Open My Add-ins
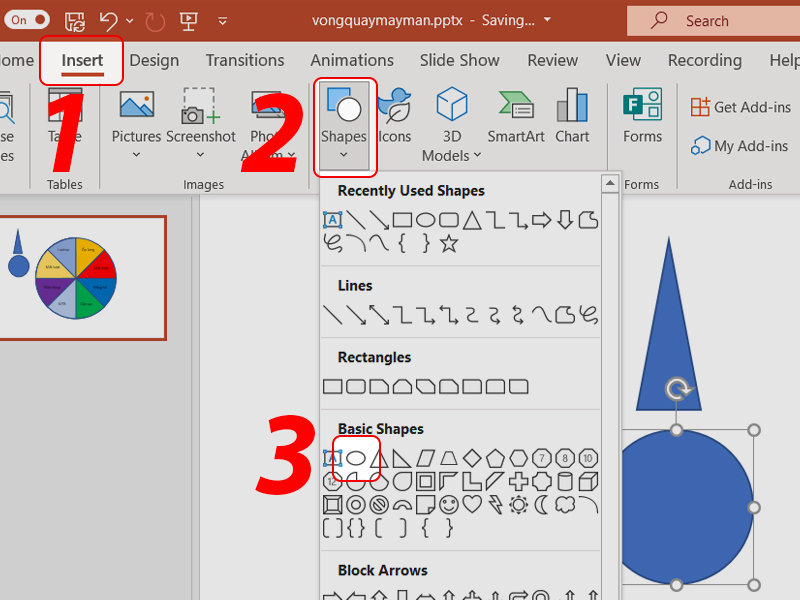 point(740,146)
